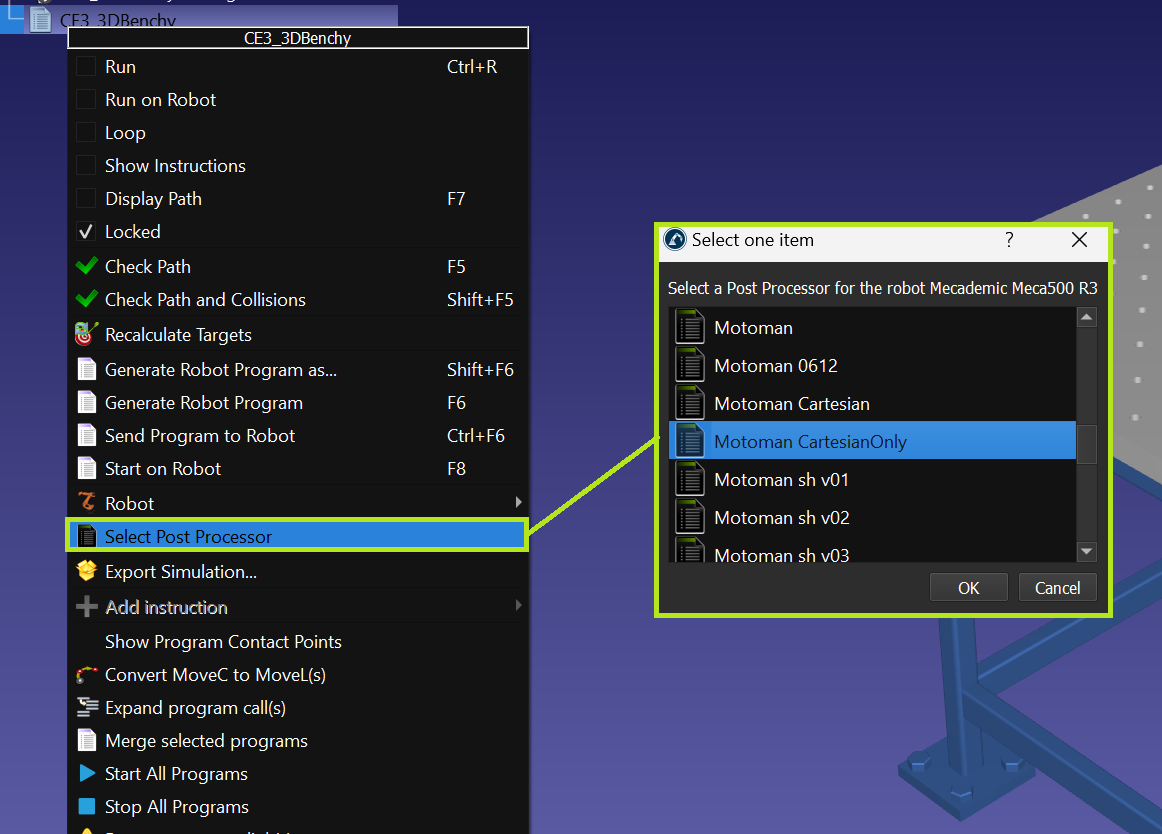Expand the Add instruction submenu arrow
Screen dimensions: 1162x834
tap(517, 605)
